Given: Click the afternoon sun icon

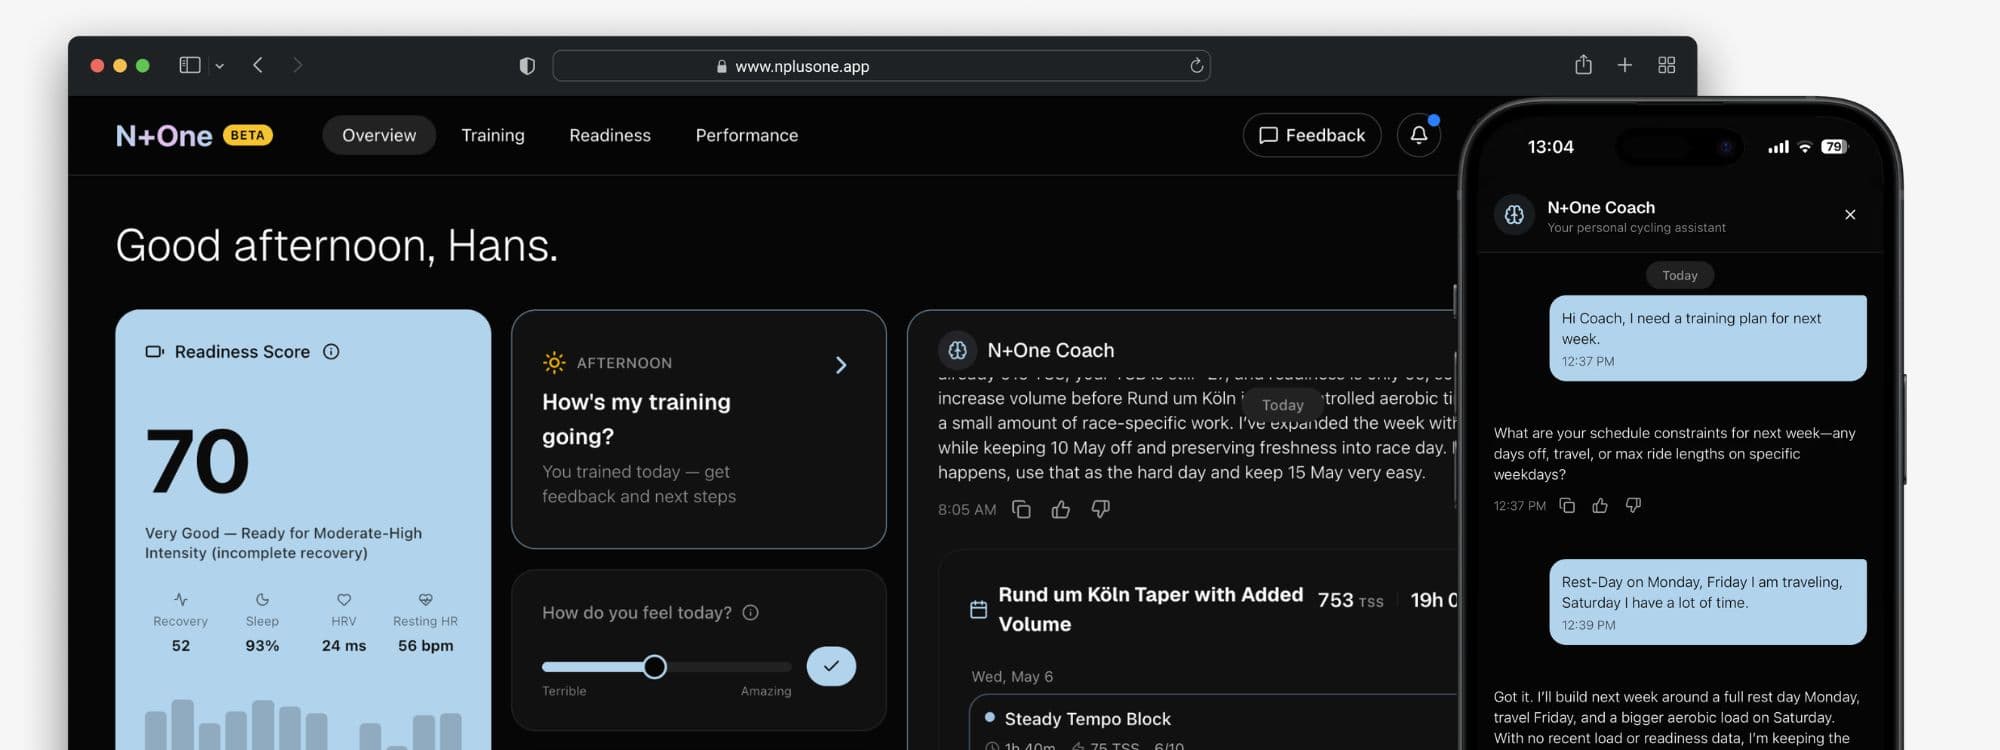Looking at the screenshot, I should pos(554,363).
